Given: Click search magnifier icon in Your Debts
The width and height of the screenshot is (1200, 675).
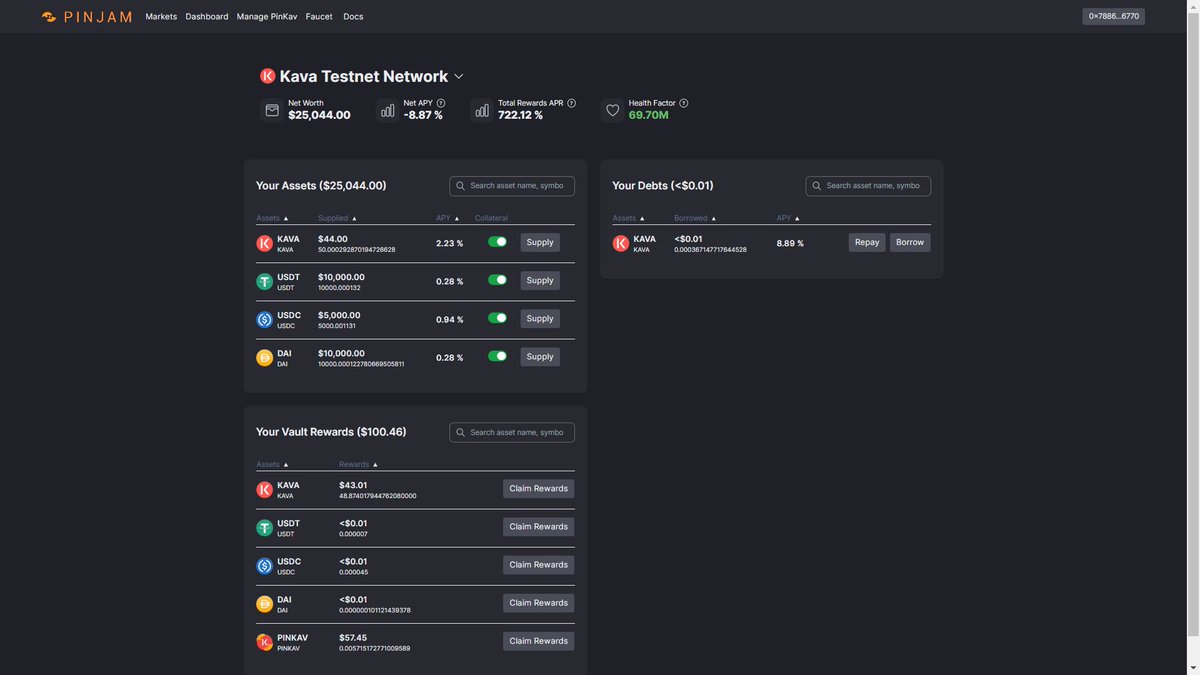Looking at the screenshot, I should [x=817, y=186].
